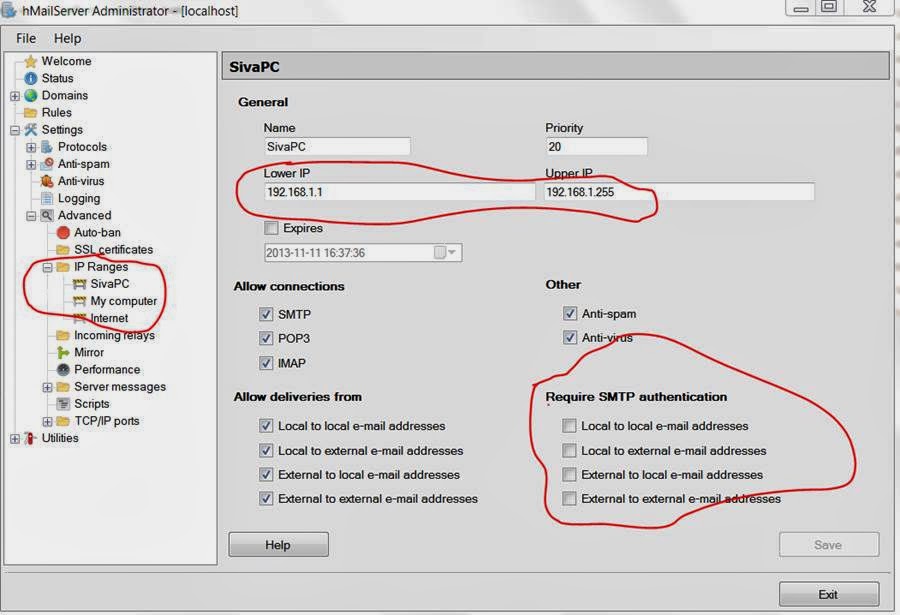Click the Exit button
Screen dimensions: 900x615
pyautogui.click(x=828, y=594)
